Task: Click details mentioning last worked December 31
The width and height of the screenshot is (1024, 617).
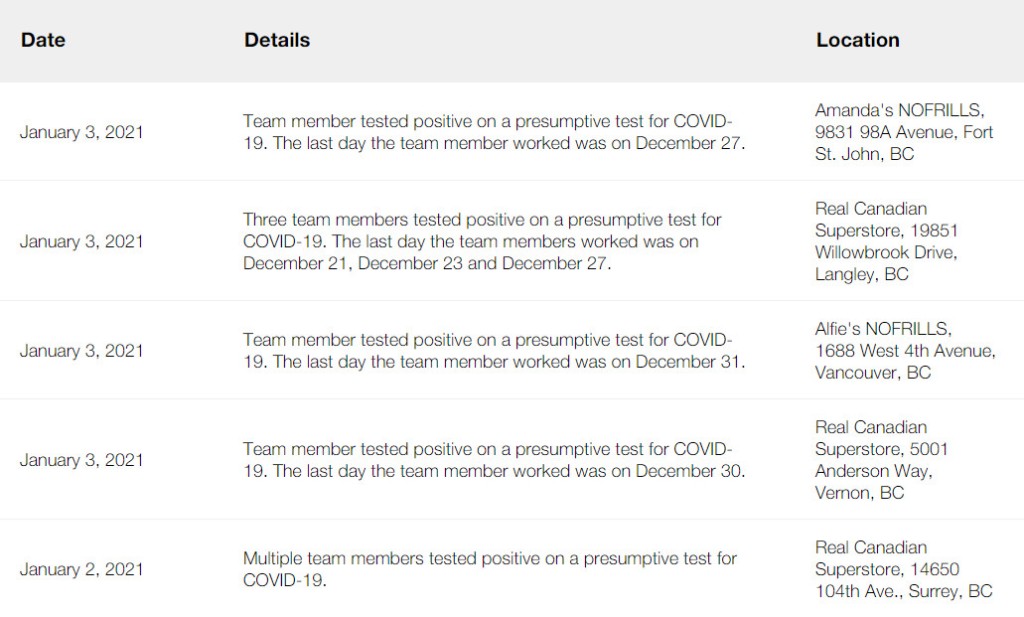Action: (494, 351)
